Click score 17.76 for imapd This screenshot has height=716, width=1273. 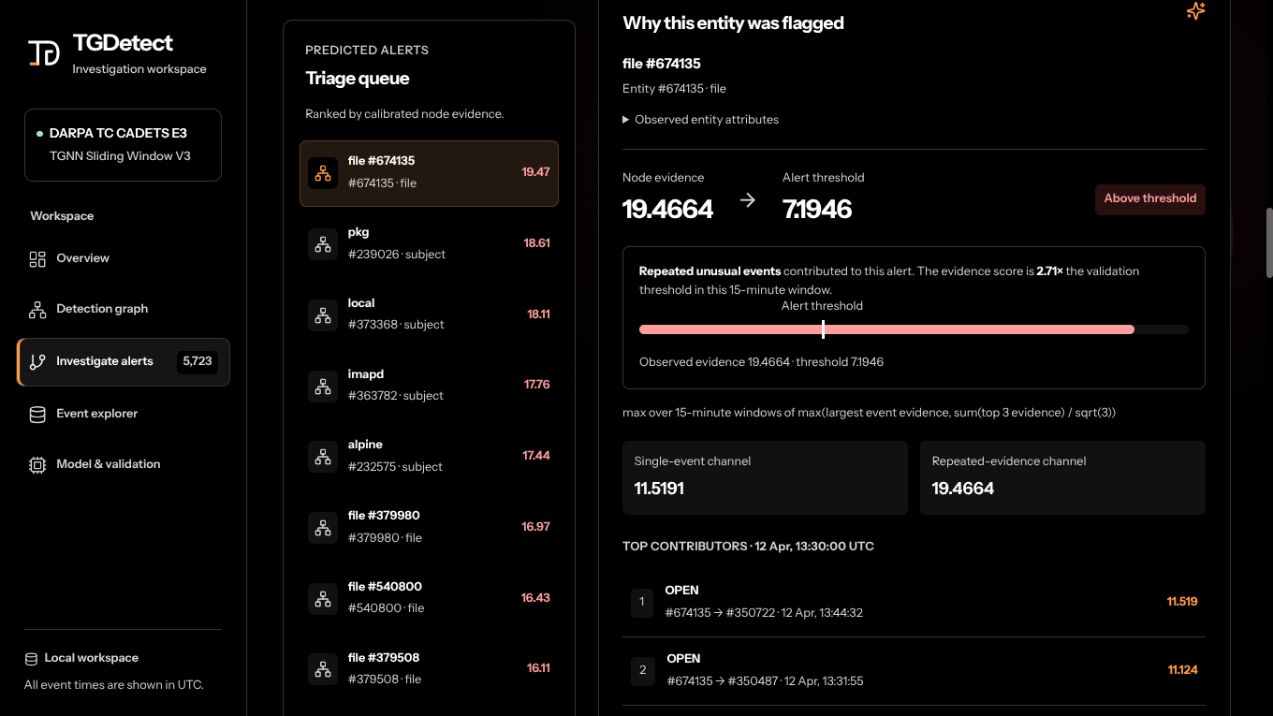(x=536, y=384)
